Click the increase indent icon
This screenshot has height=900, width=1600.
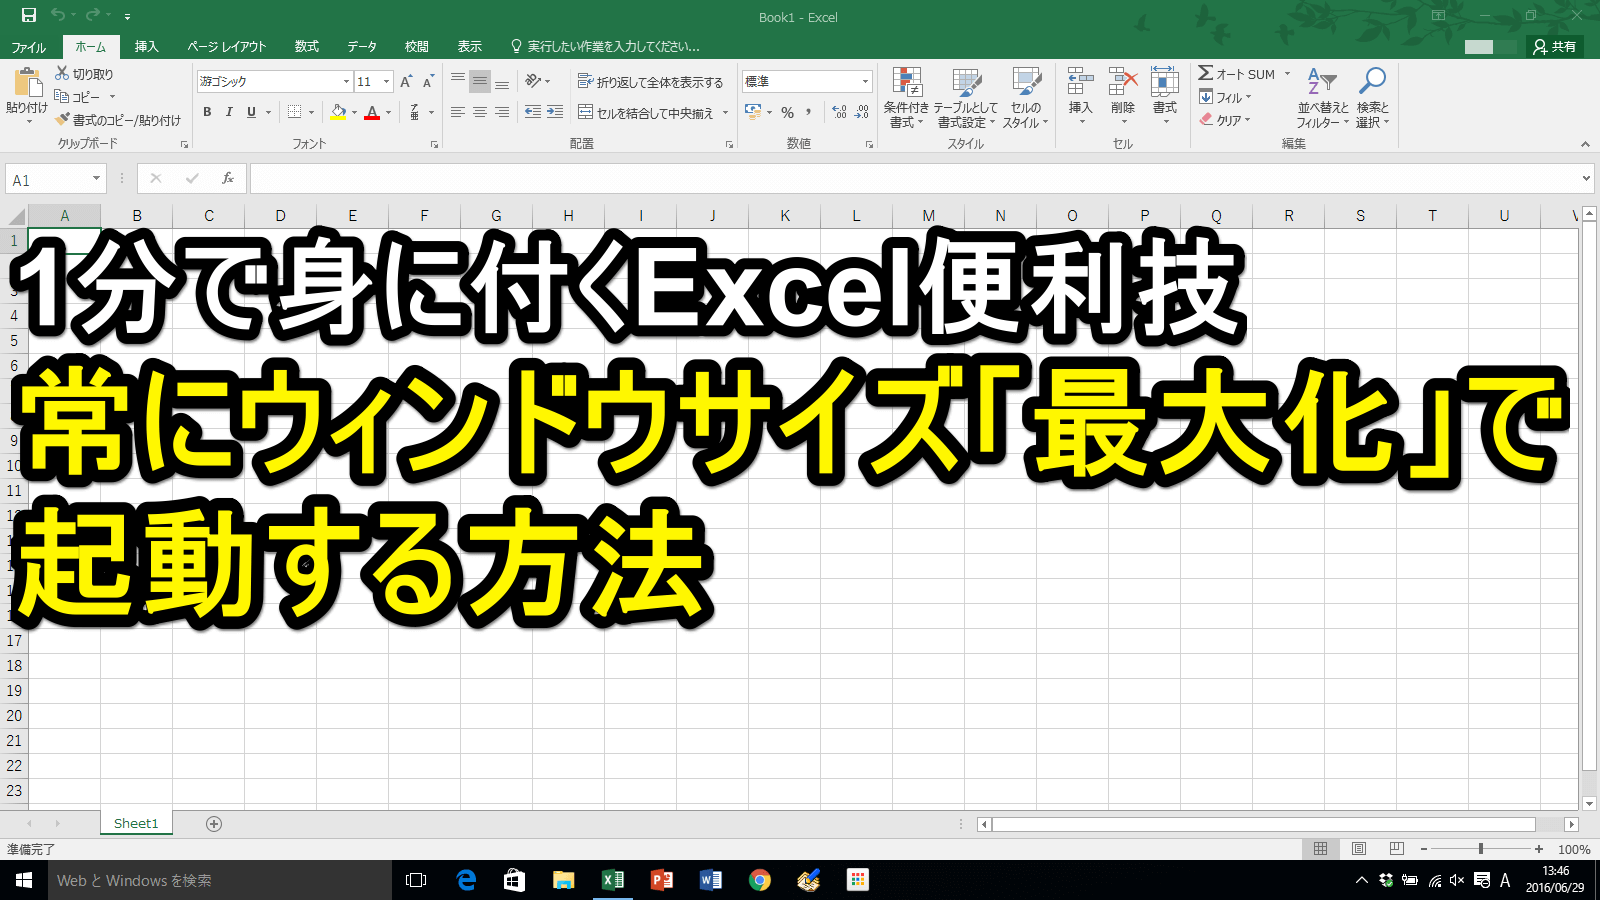pyautogui.click(x=555, y=112)
